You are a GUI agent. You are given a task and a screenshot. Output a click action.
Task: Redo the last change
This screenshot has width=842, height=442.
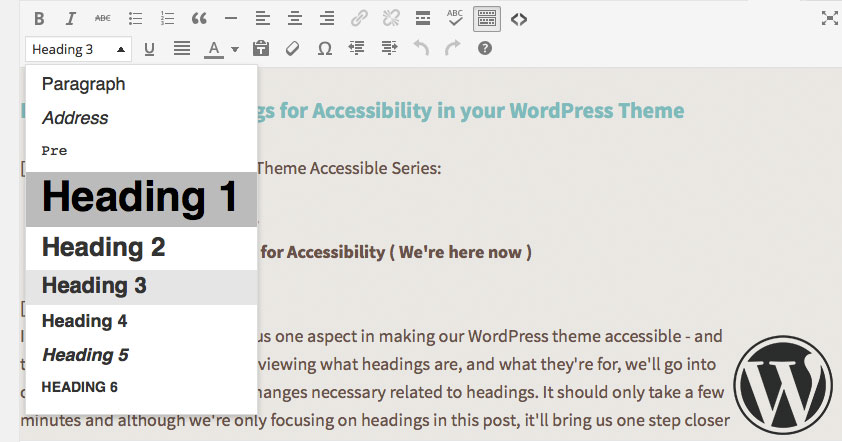click(x=453, y=48)
